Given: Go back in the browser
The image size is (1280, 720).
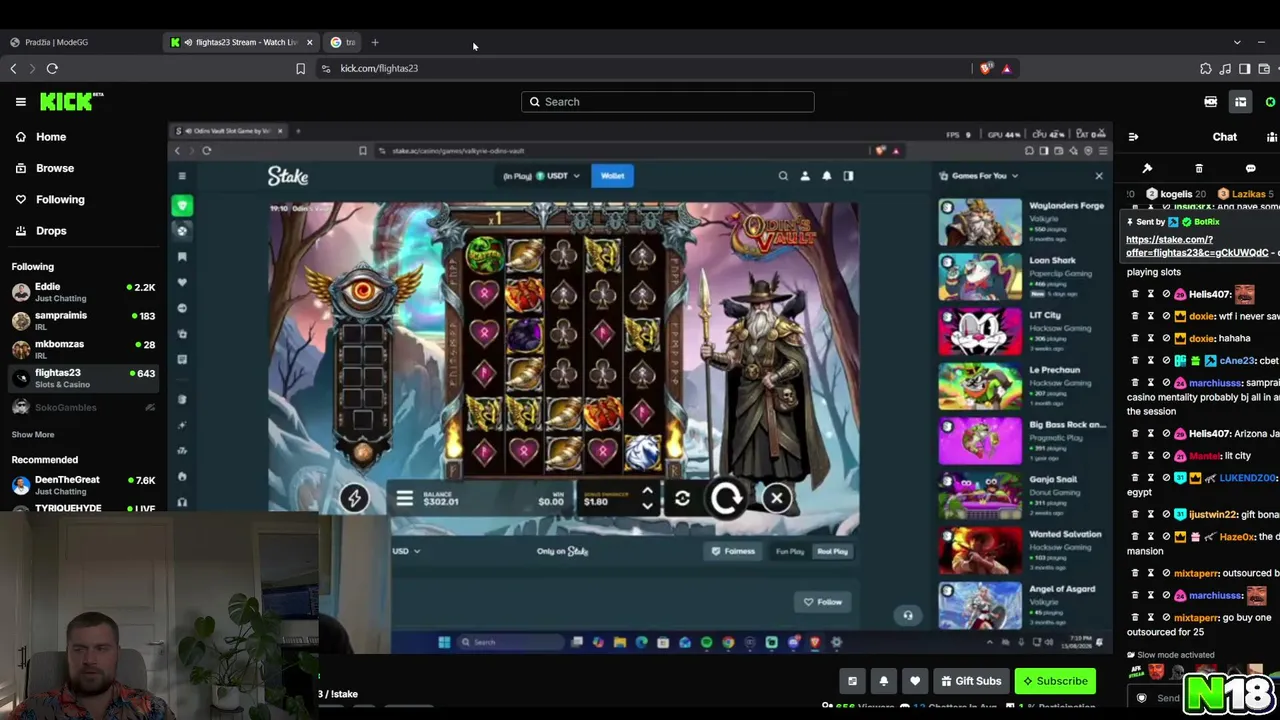Looking at the screenshot, I should pyautogui.click(x=13, y=68).
